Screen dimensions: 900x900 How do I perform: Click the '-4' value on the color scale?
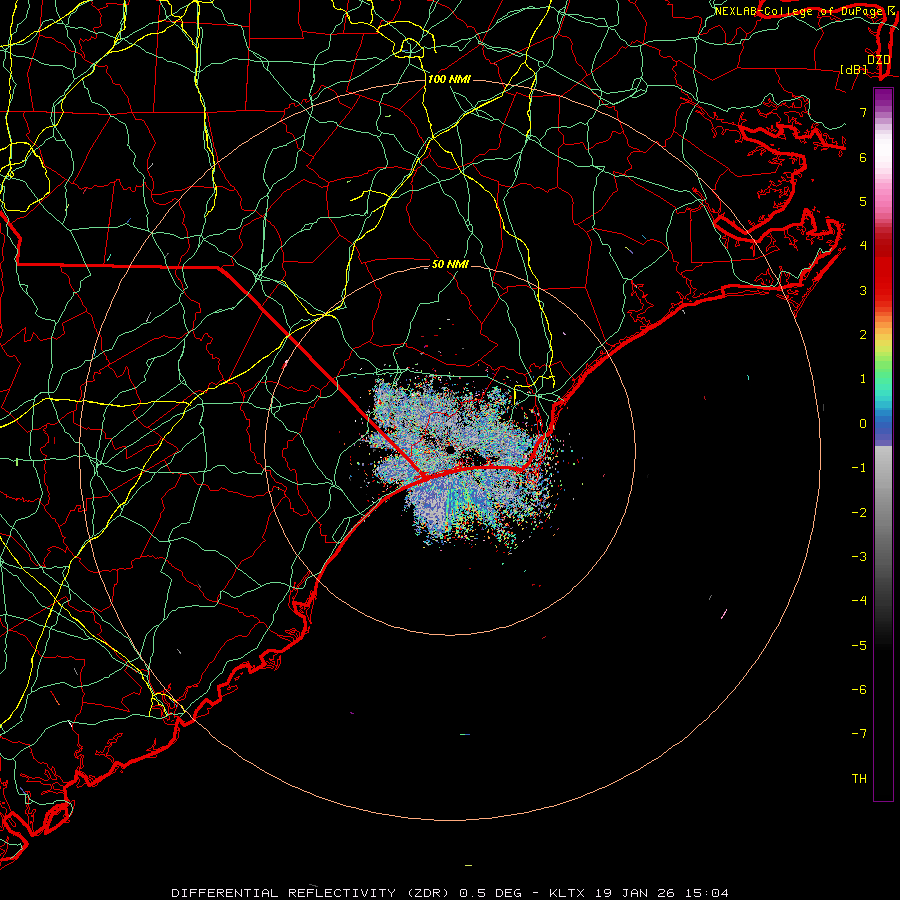[859, 601]
